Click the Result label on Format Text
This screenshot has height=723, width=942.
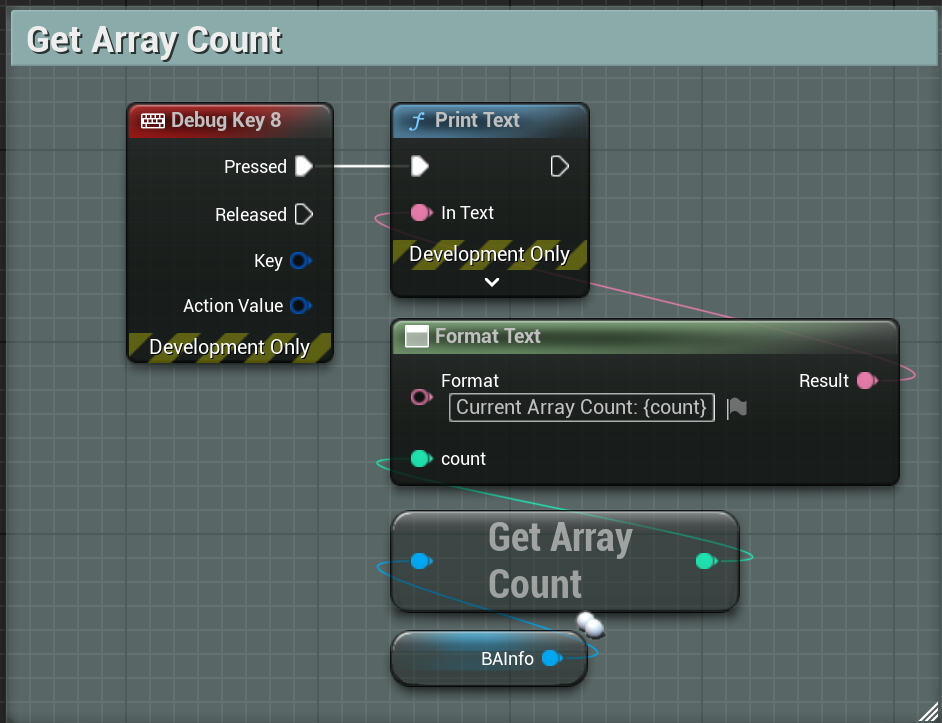click(x=824, y=380)
